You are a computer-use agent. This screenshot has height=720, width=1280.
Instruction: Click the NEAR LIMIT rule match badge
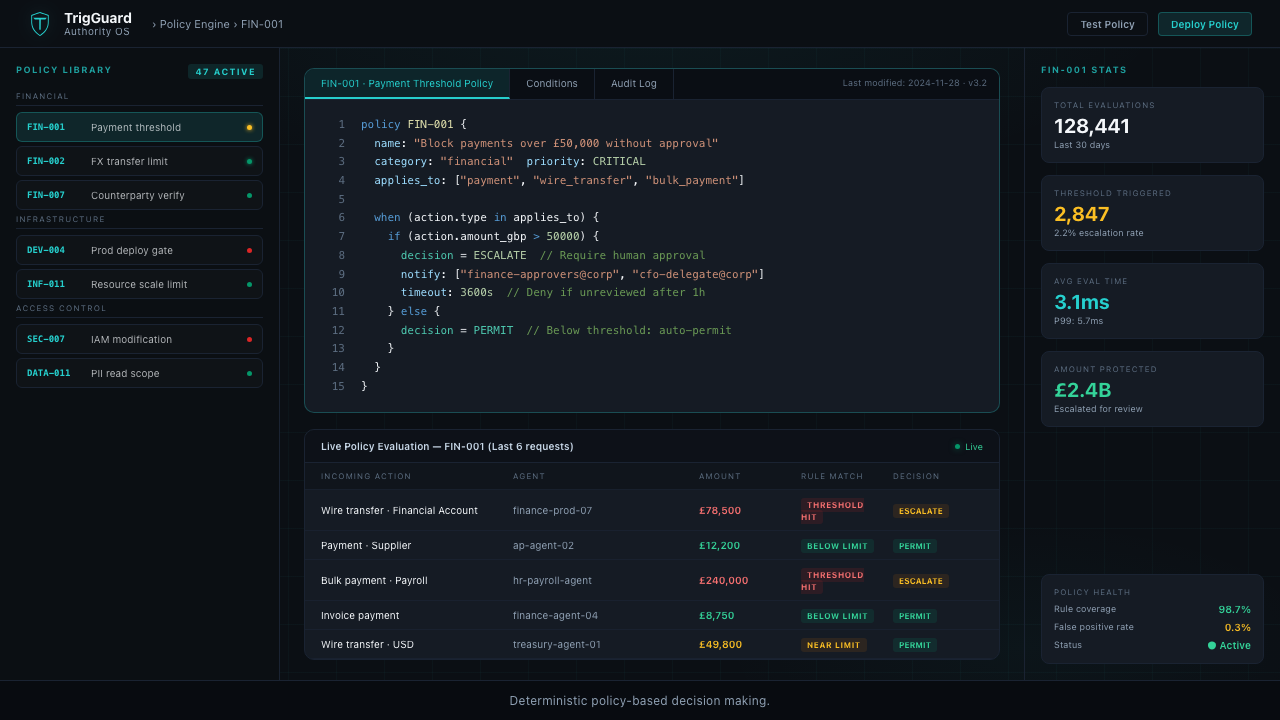(x=834, y=645)
